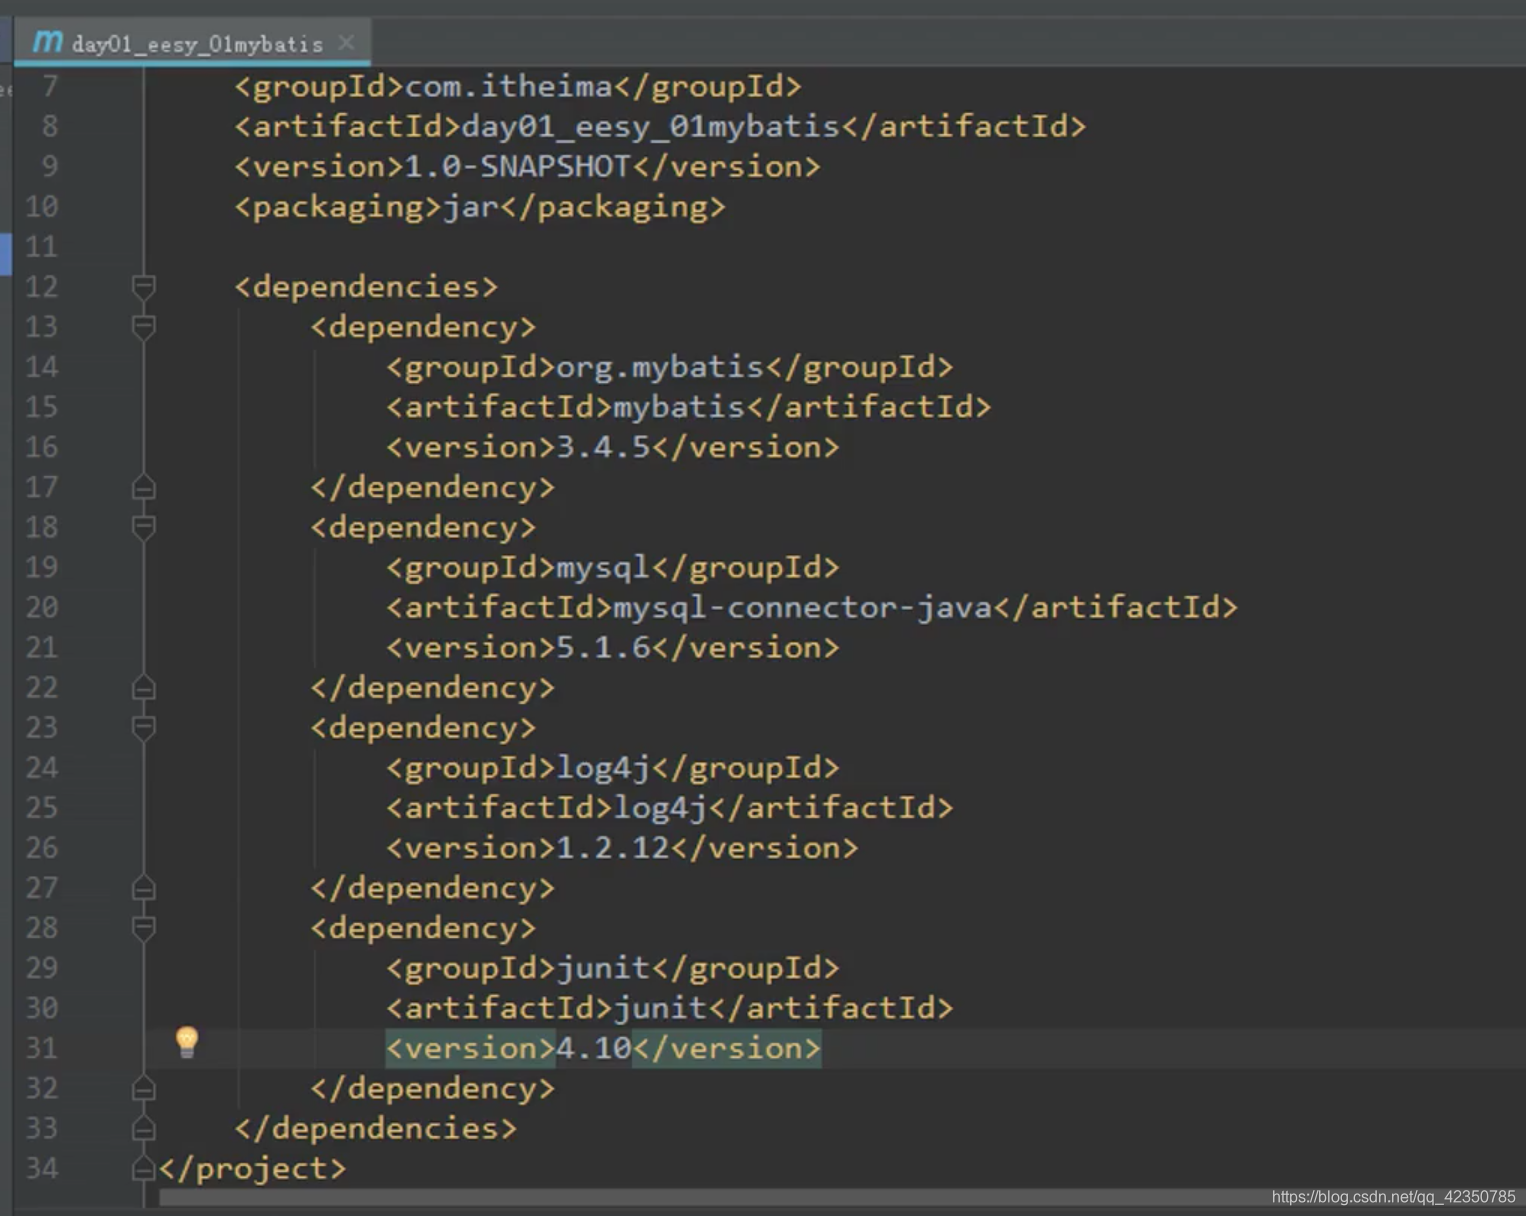
Task: Click the Maven 'm' file icon on tab
Action: (x=47, y=42)
